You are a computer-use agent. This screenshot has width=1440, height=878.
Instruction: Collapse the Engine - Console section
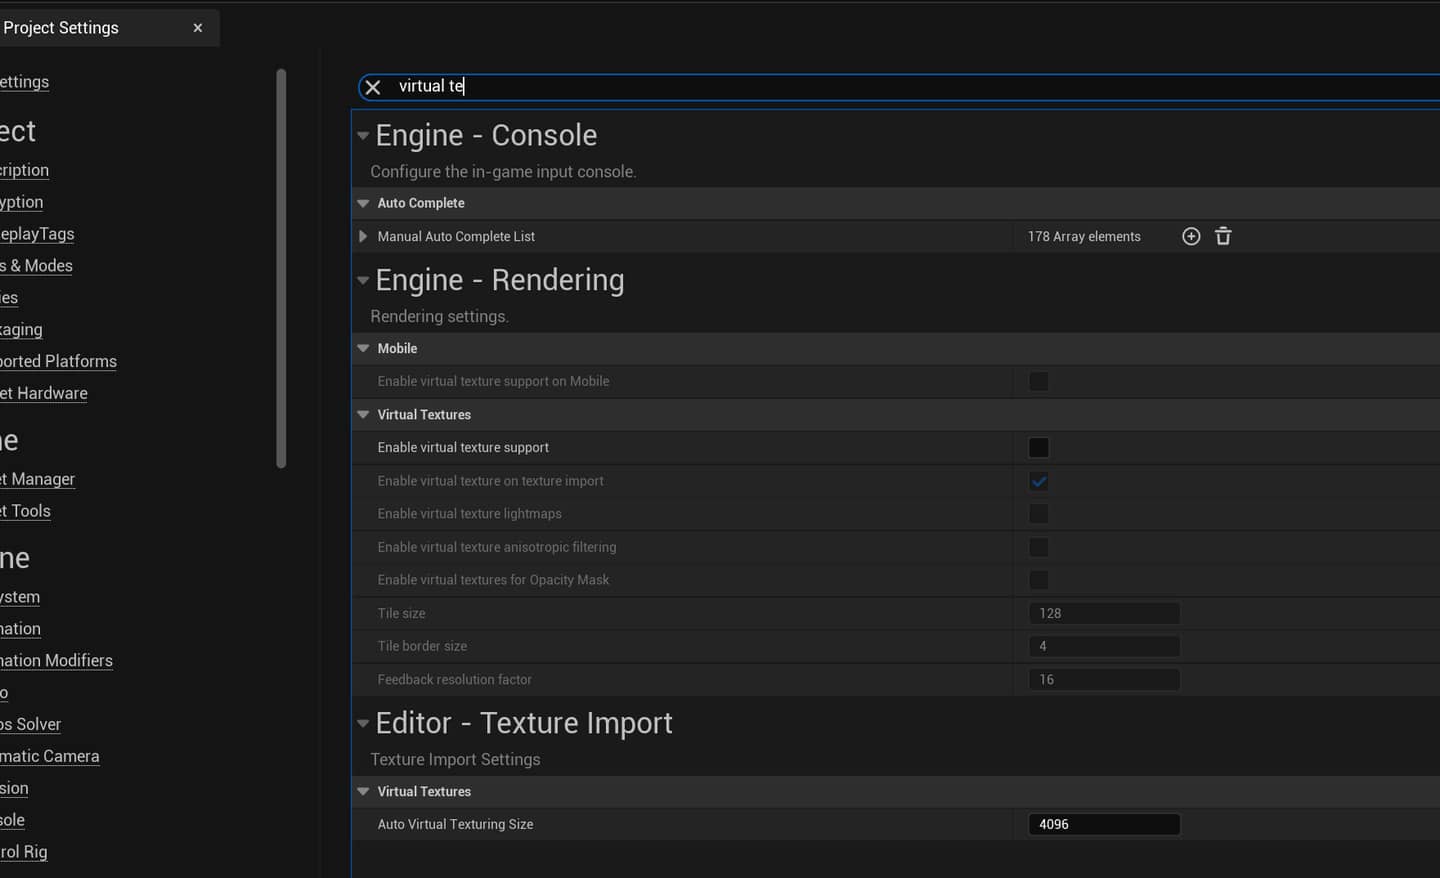[363, 136]
